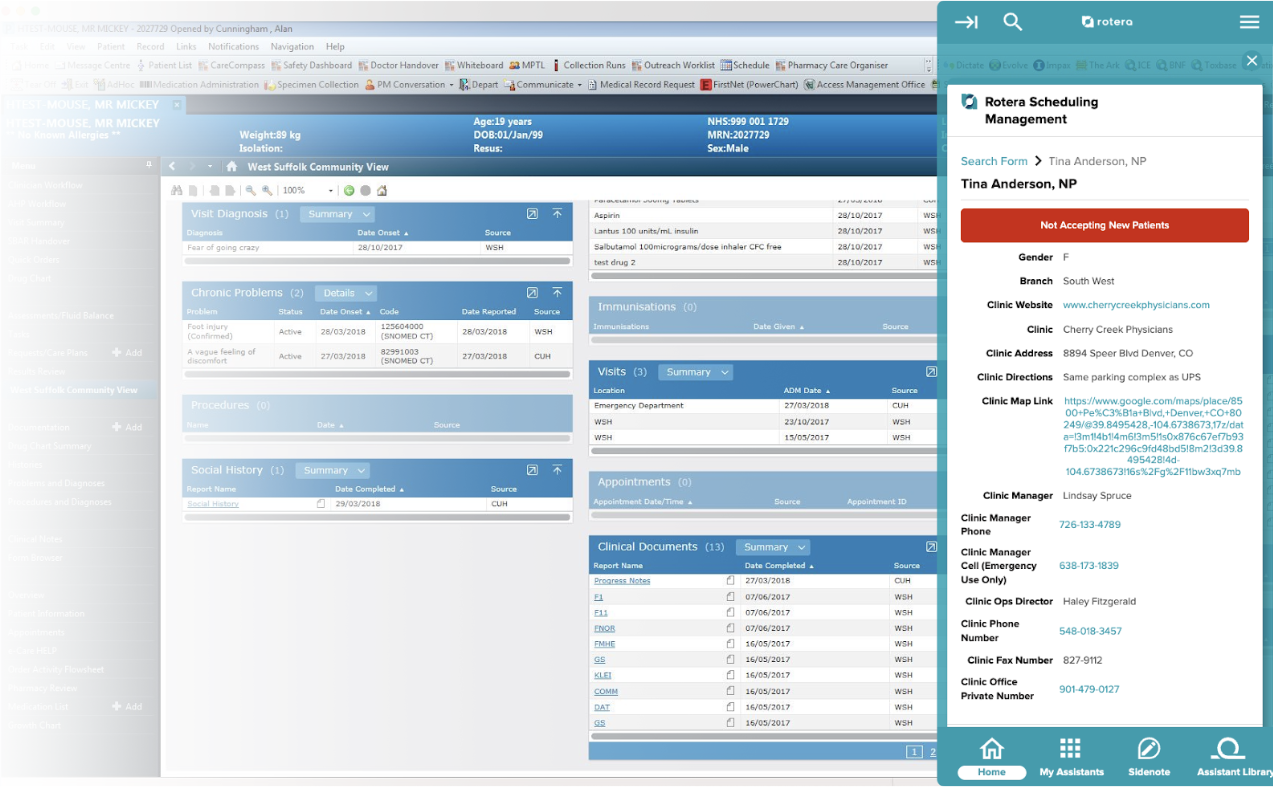The height and width of the screenshot is (787, 1273).
Task: Click Clinic Phone Number 548-018-3457
Action: pos(1090,631)
